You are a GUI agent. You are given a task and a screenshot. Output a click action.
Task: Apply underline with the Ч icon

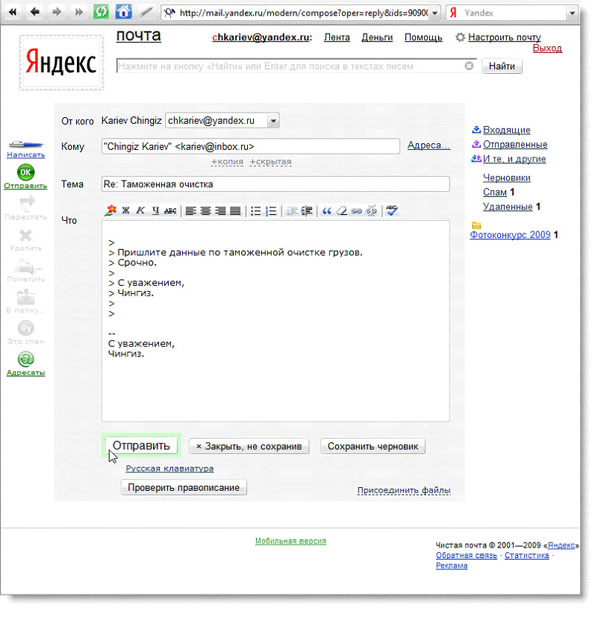pos(155,211)
